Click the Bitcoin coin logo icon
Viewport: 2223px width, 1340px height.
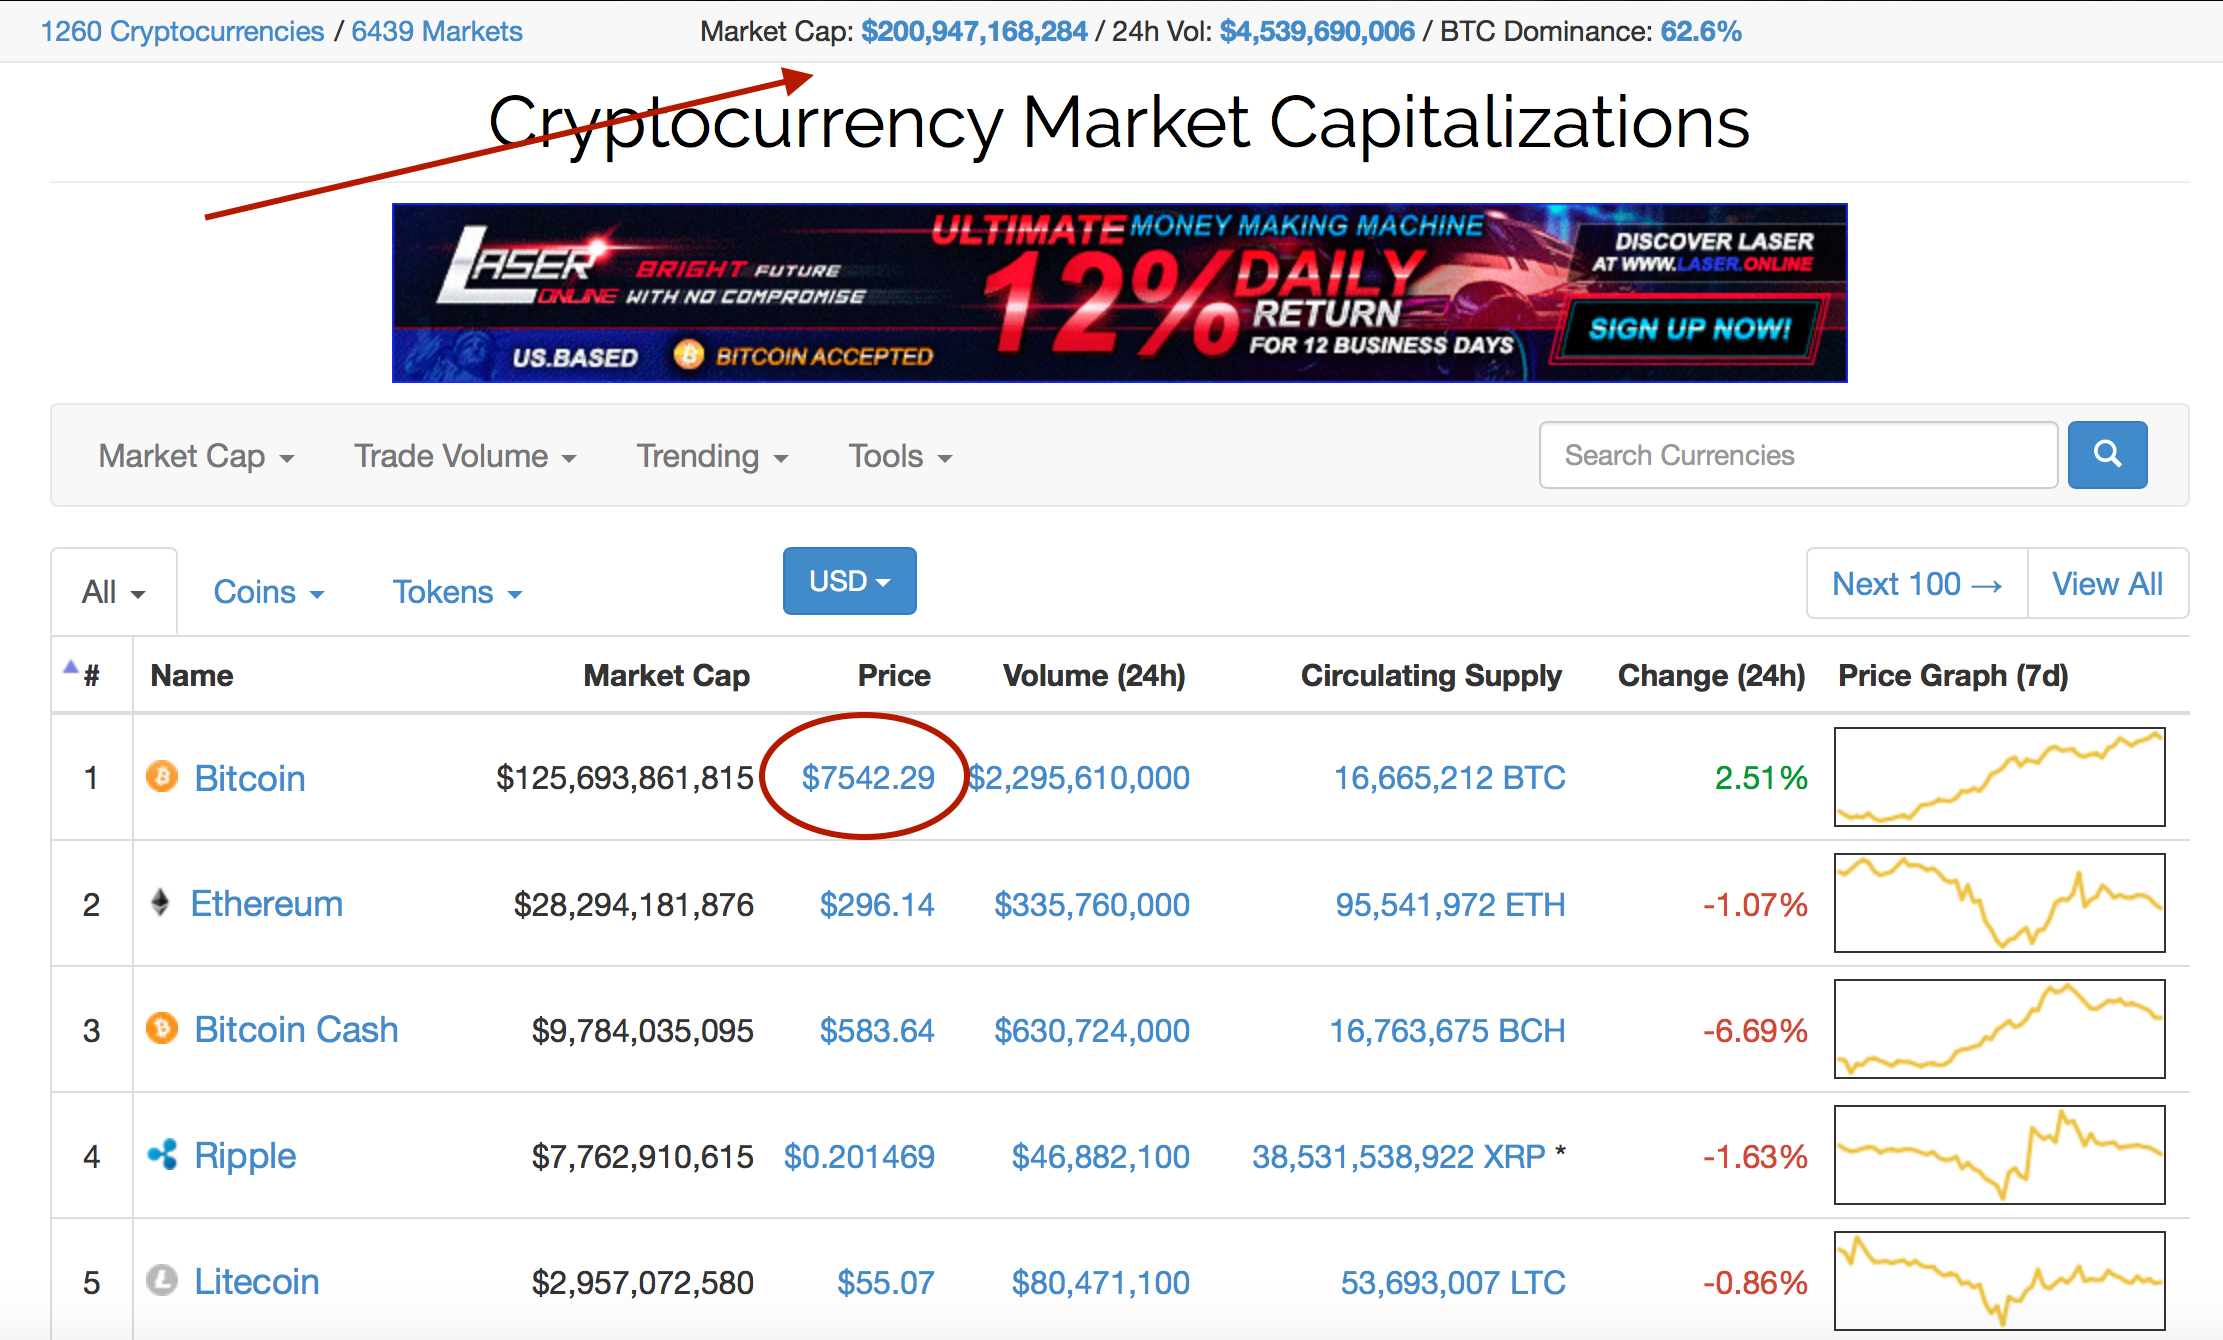[x=162, y=777]
